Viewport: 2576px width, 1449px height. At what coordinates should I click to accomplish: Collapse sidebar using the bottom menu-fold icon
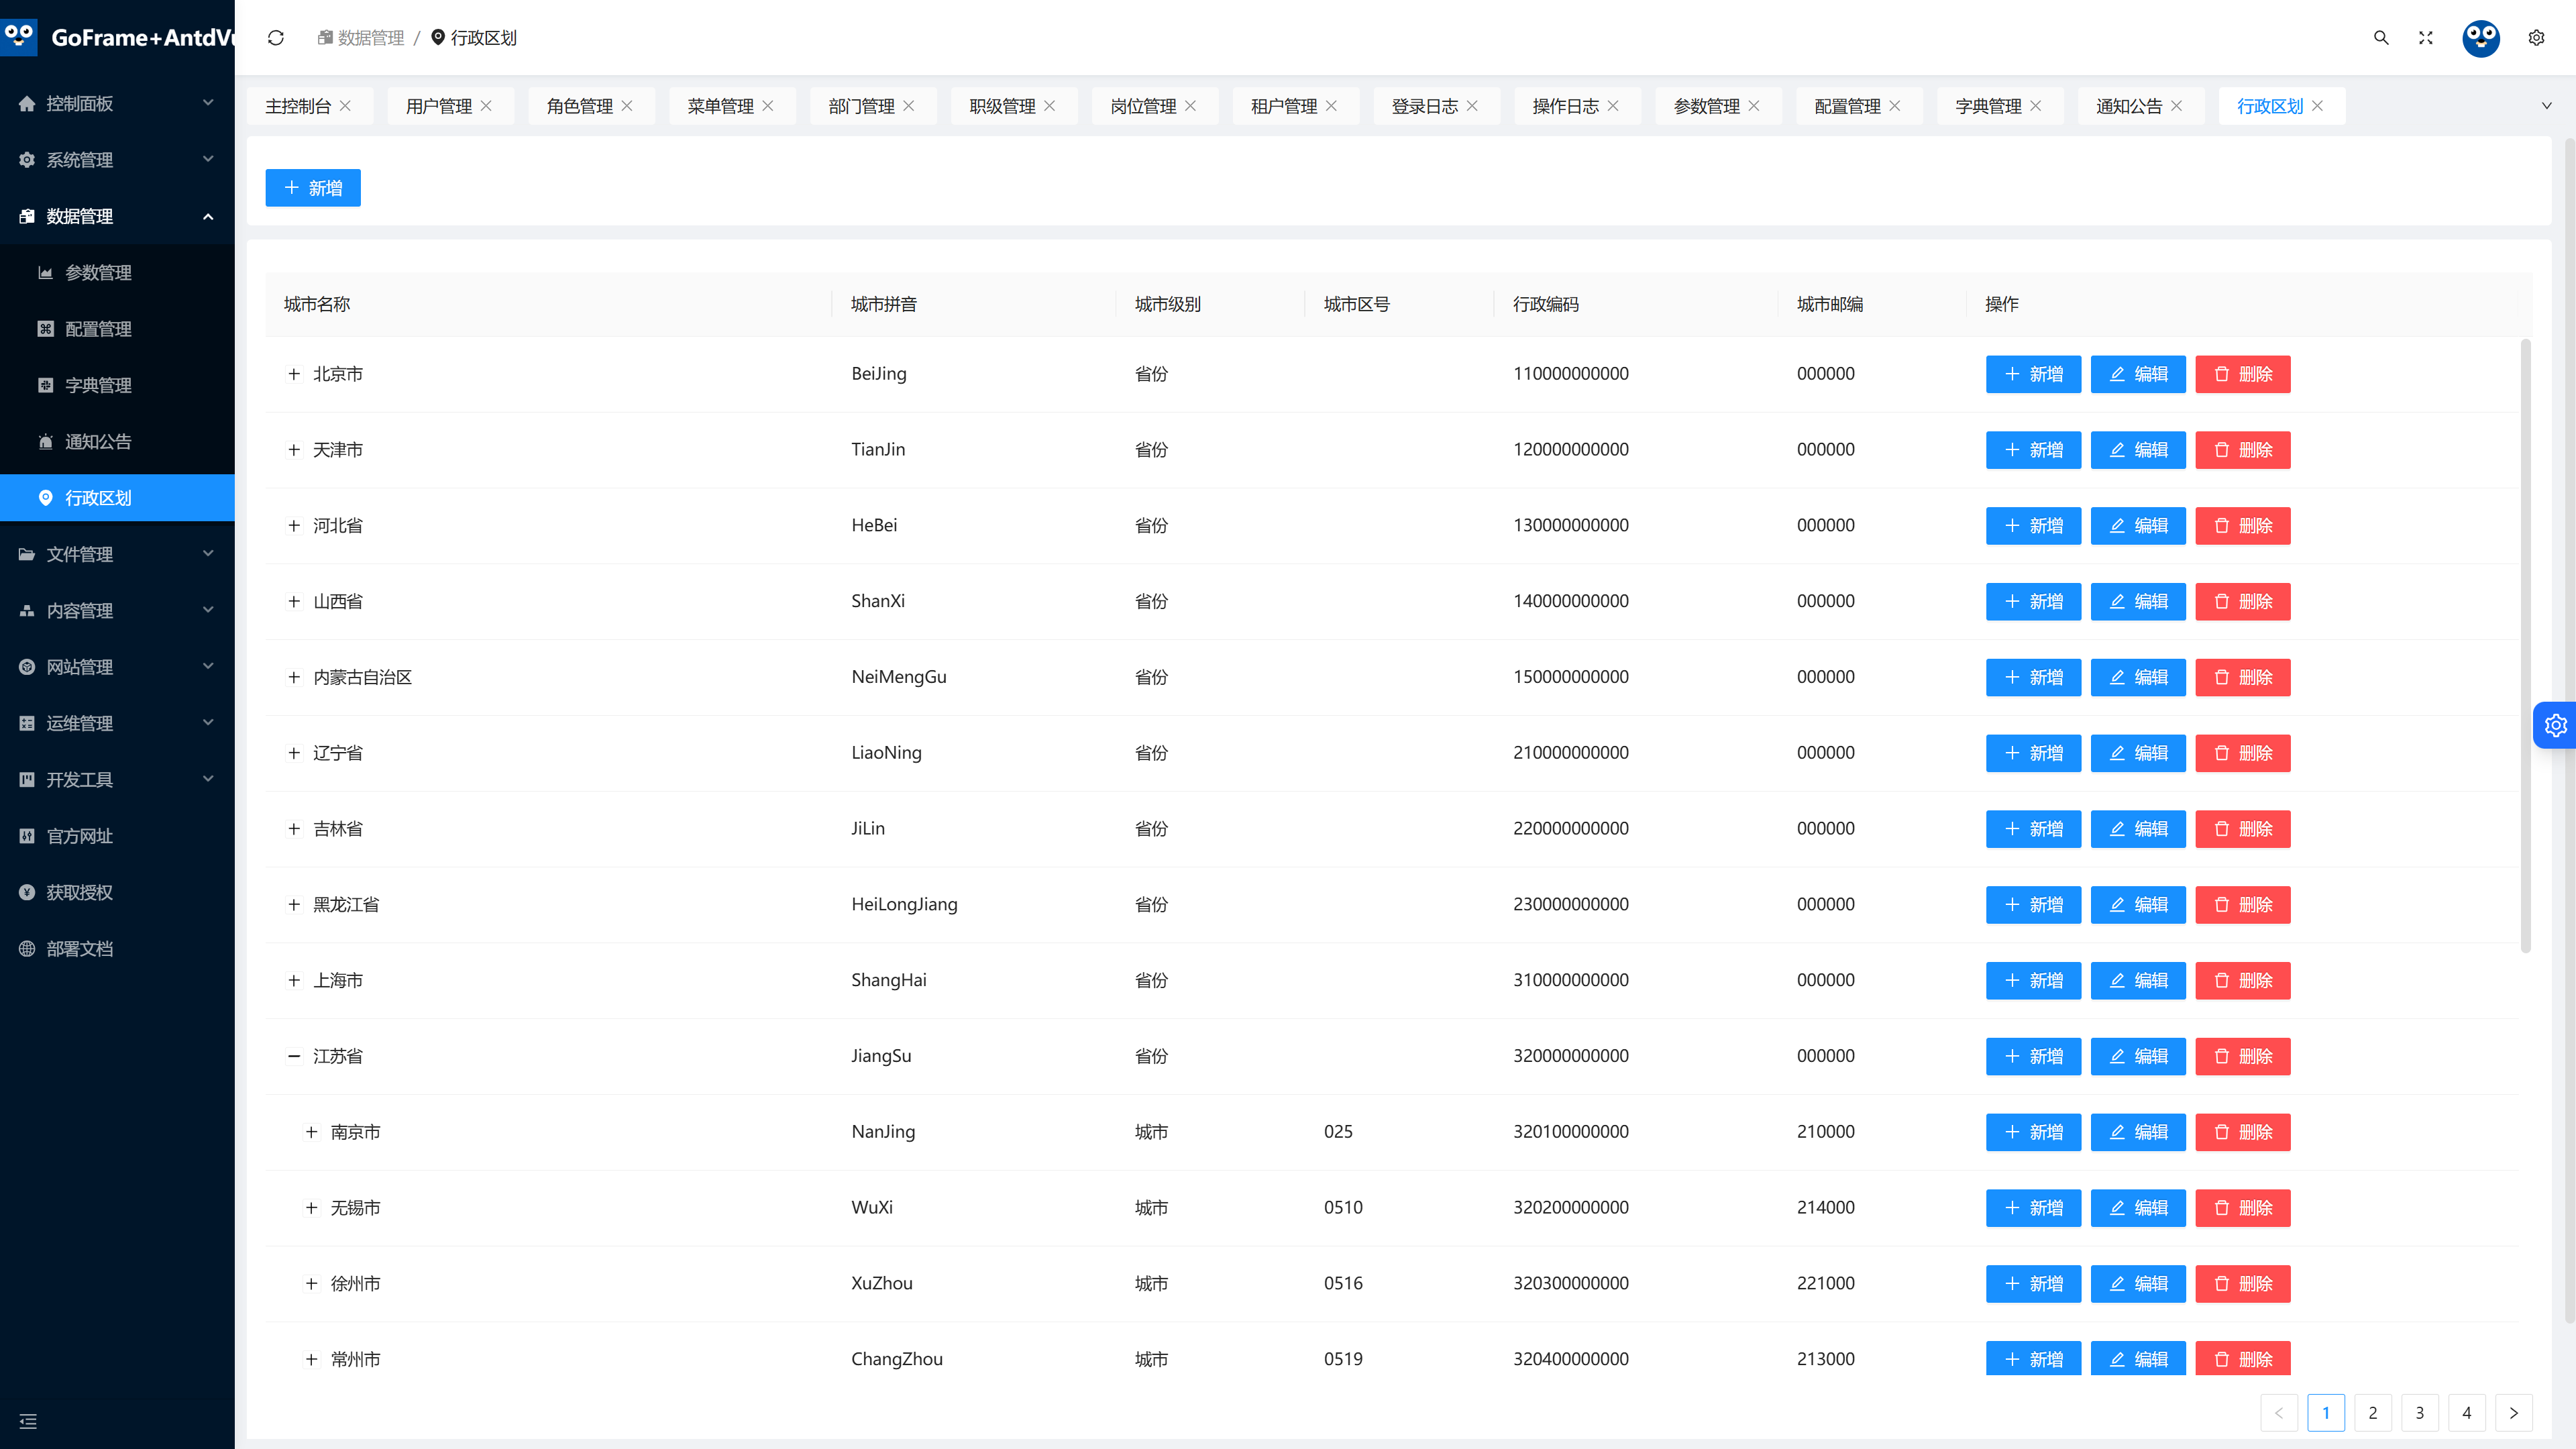click(28, 1421)
